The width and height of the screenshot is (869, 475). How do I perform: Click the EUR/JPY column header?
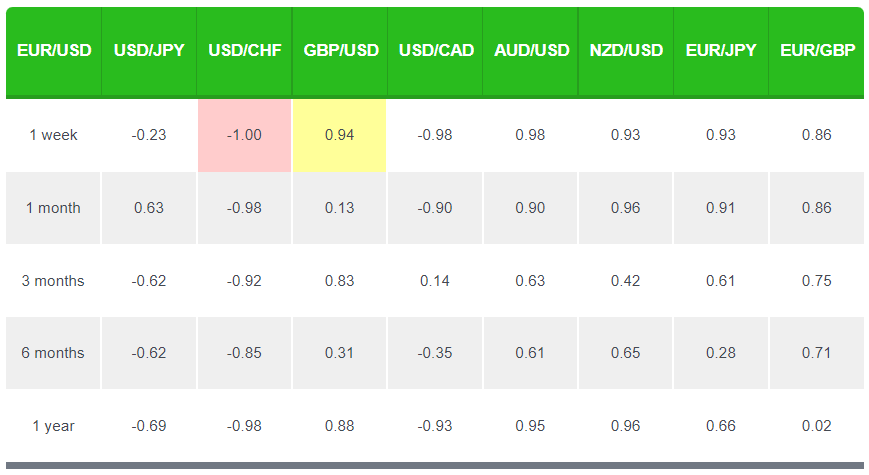tap(721, 50)
